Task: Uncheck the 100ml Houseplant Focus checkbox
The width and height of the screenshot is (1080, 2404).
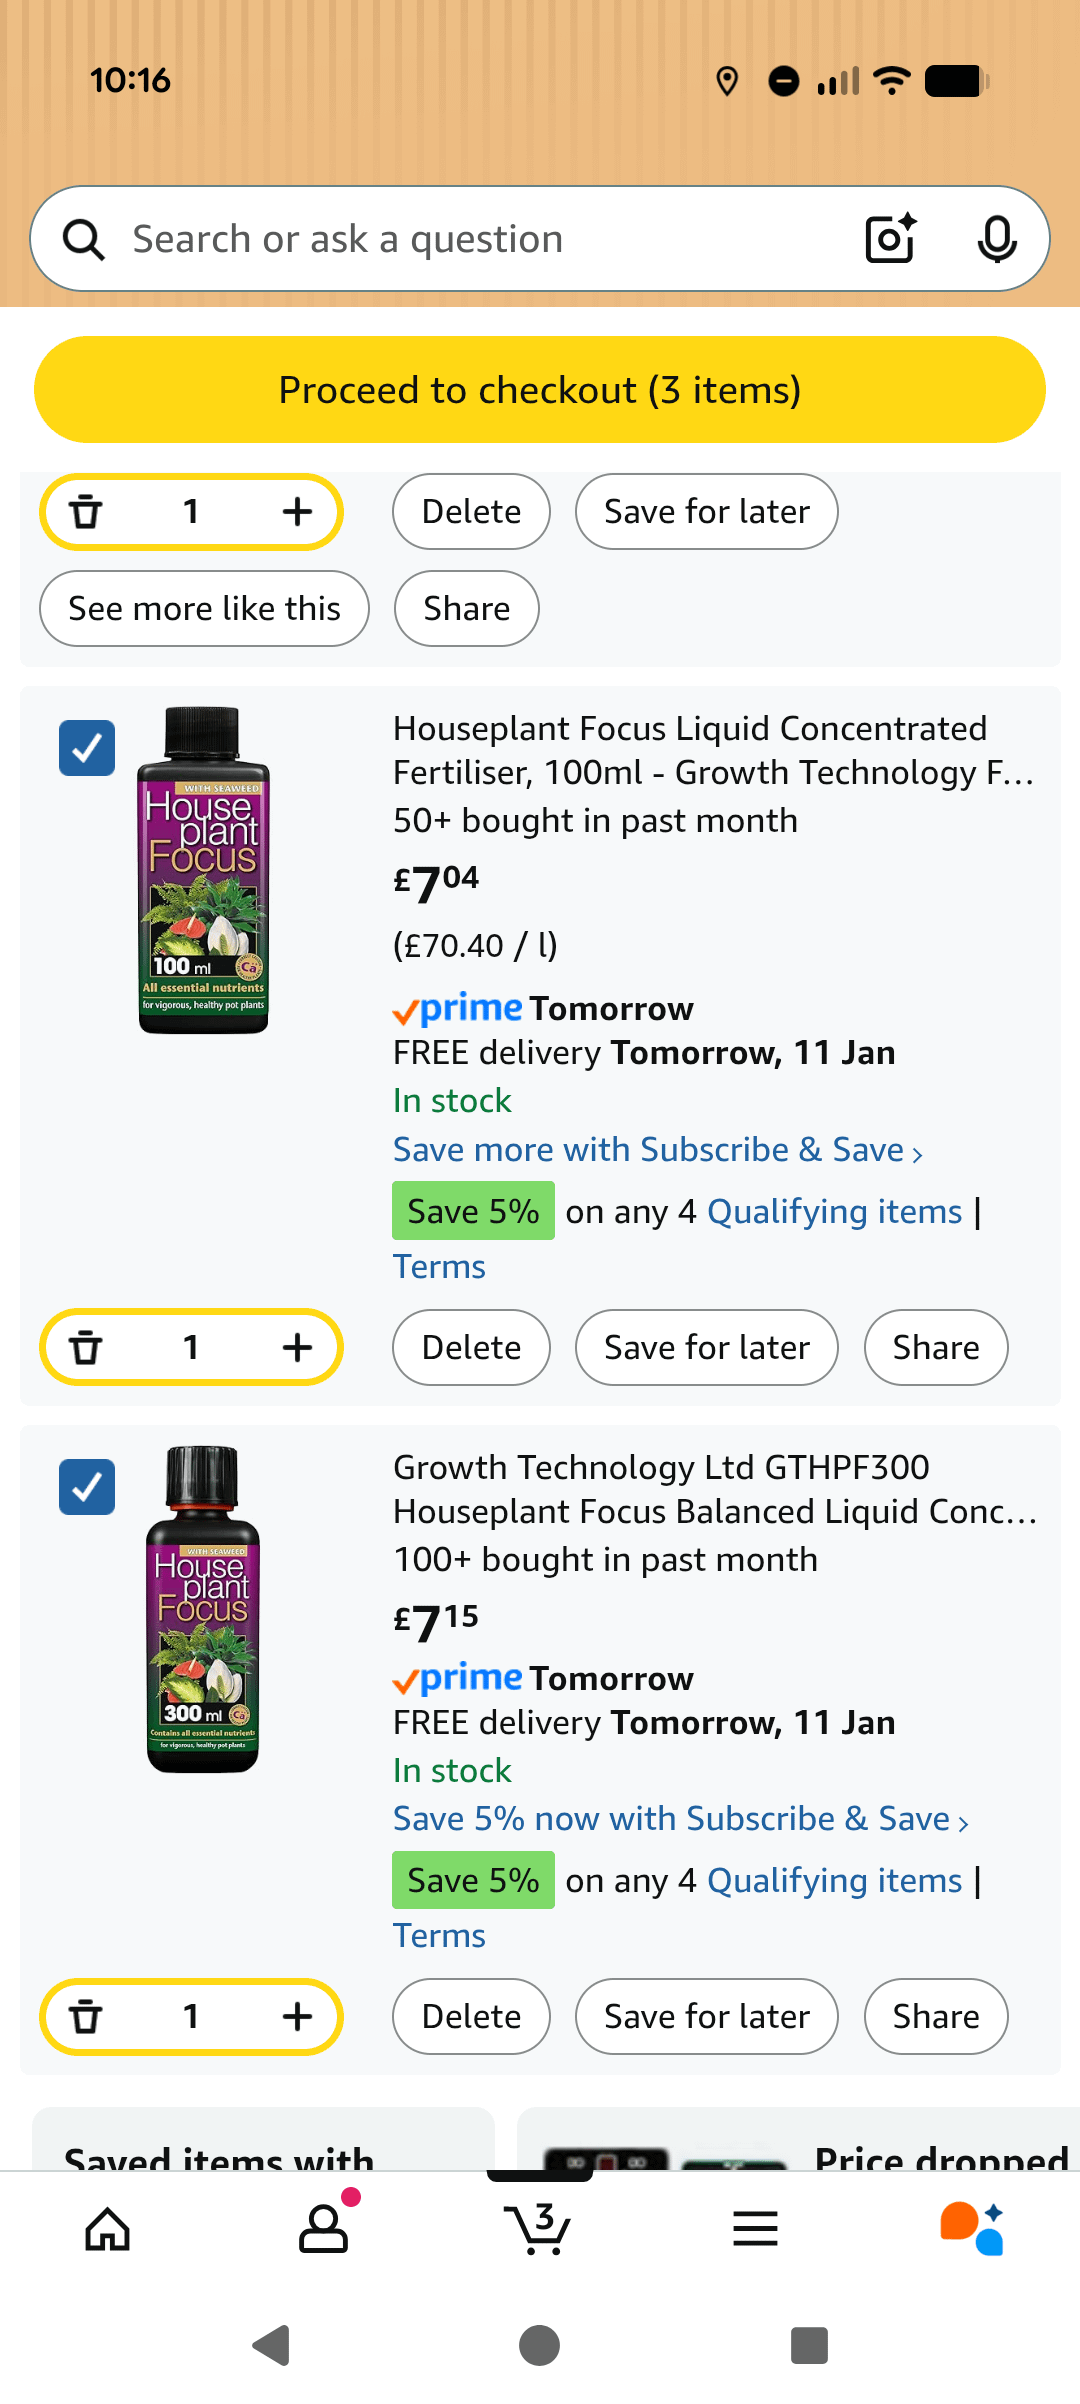Action: (87, 748)
